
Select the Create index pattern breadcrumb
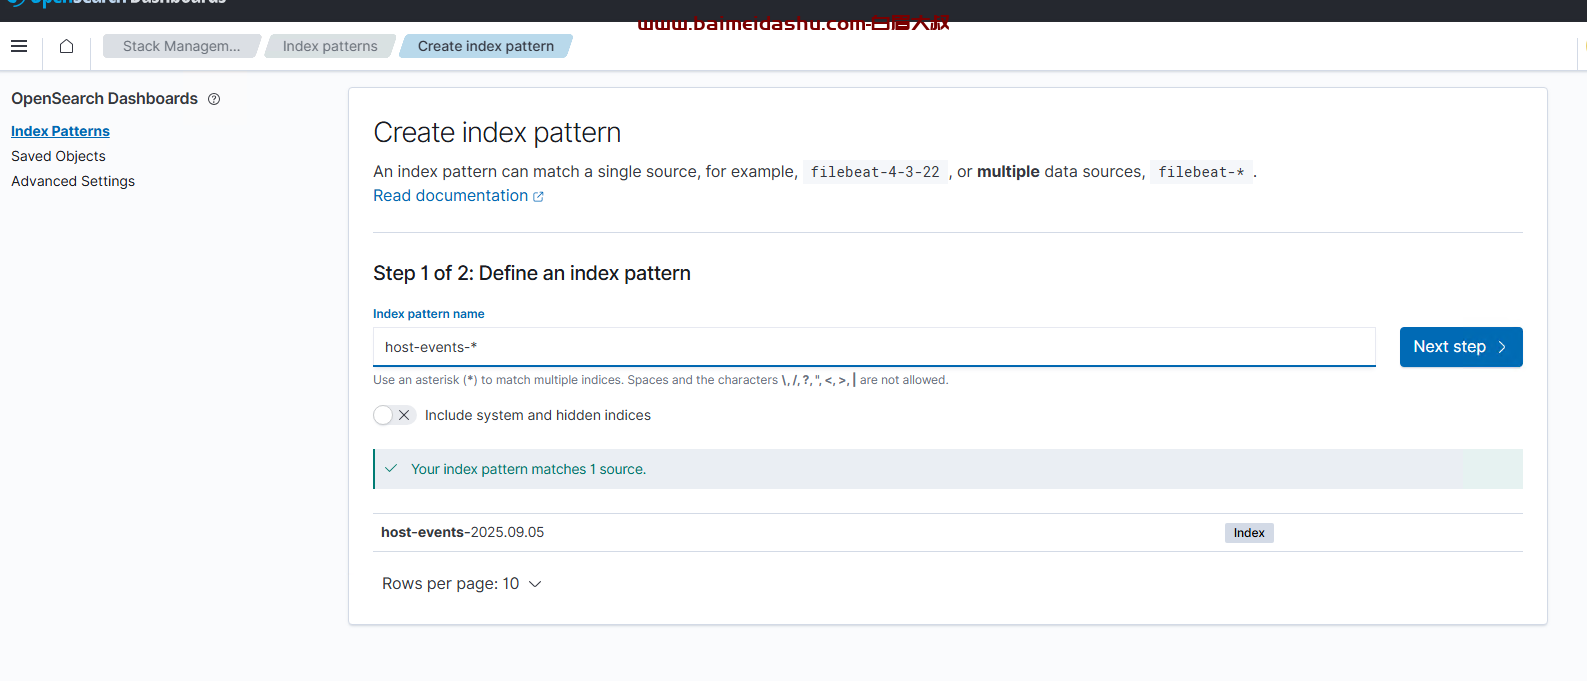(486, 46)
